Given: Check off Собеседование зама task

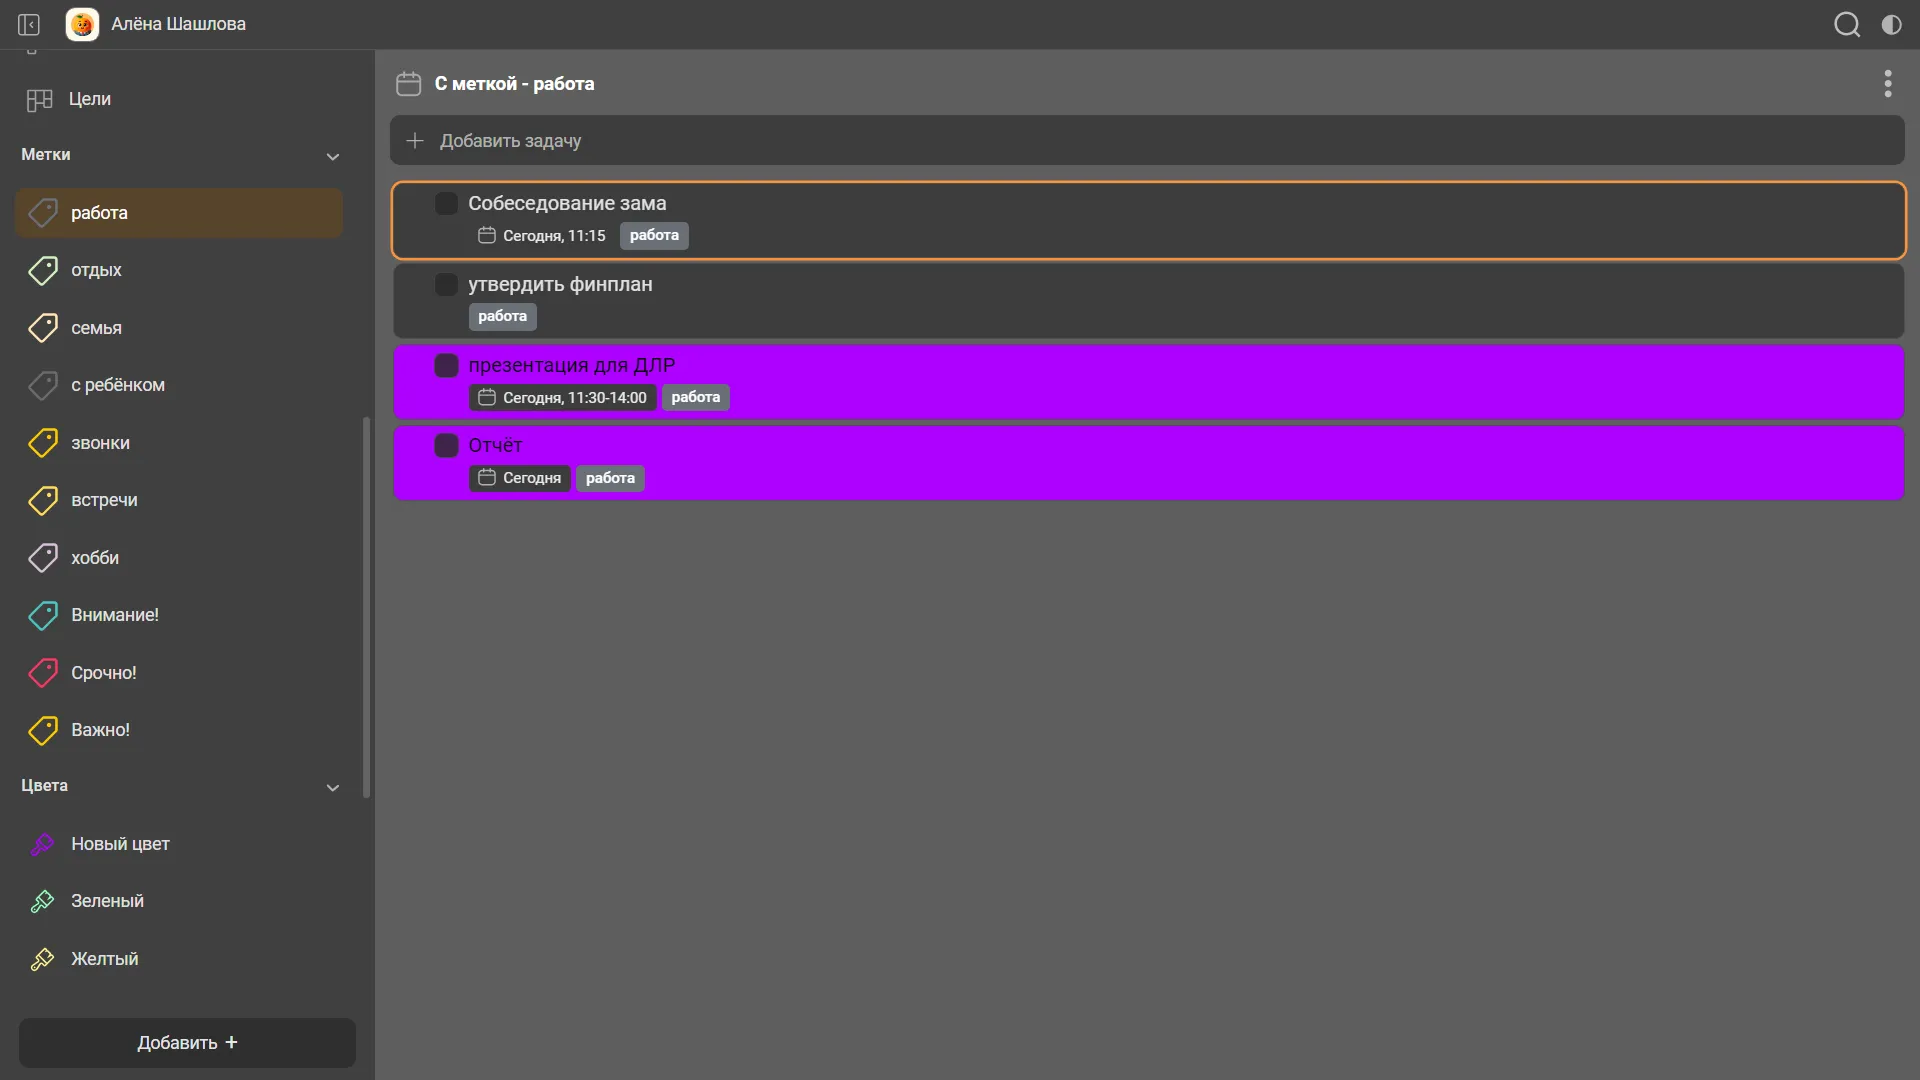Looking at the screenshot, I should pyautogui.click(x=446, y=204).
